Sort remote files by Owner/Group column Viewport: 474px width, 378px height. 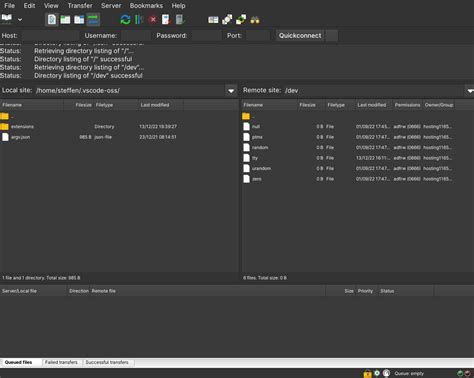(439, 105)
